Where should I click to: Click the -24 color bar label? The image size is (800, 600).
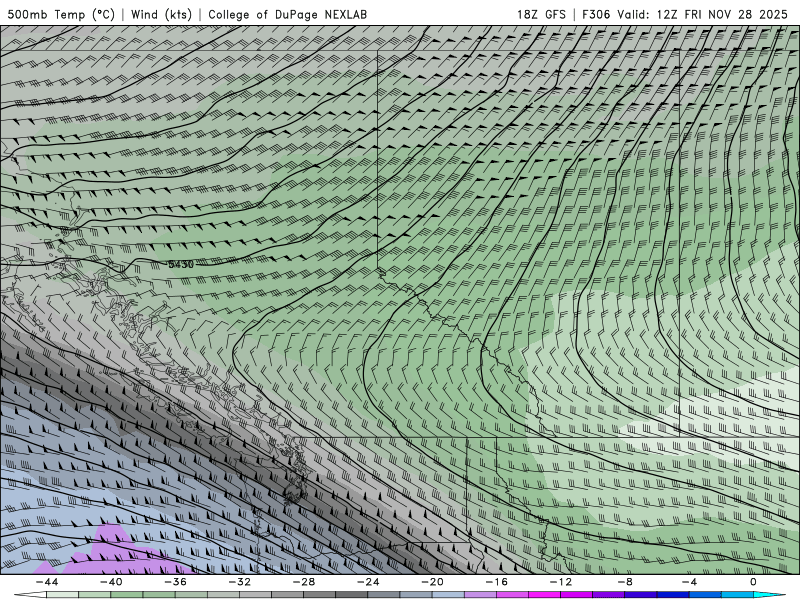[x=368, y=582]
